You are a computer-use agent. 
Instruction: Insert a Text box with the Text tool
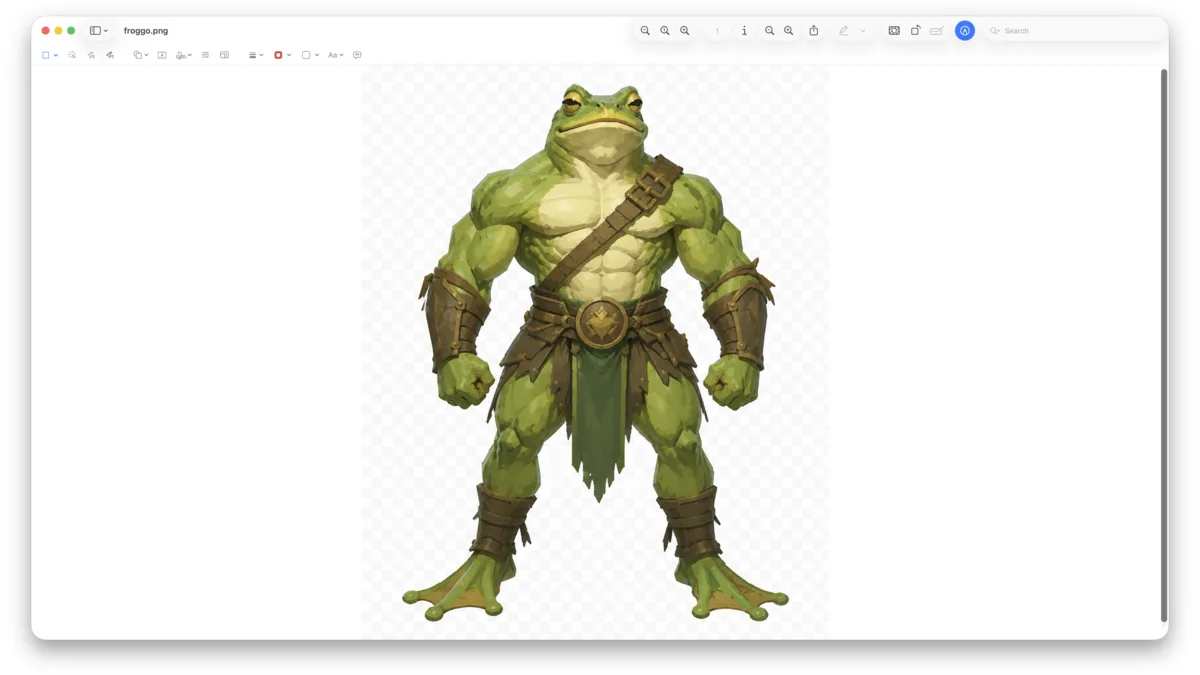pos(162,55)
